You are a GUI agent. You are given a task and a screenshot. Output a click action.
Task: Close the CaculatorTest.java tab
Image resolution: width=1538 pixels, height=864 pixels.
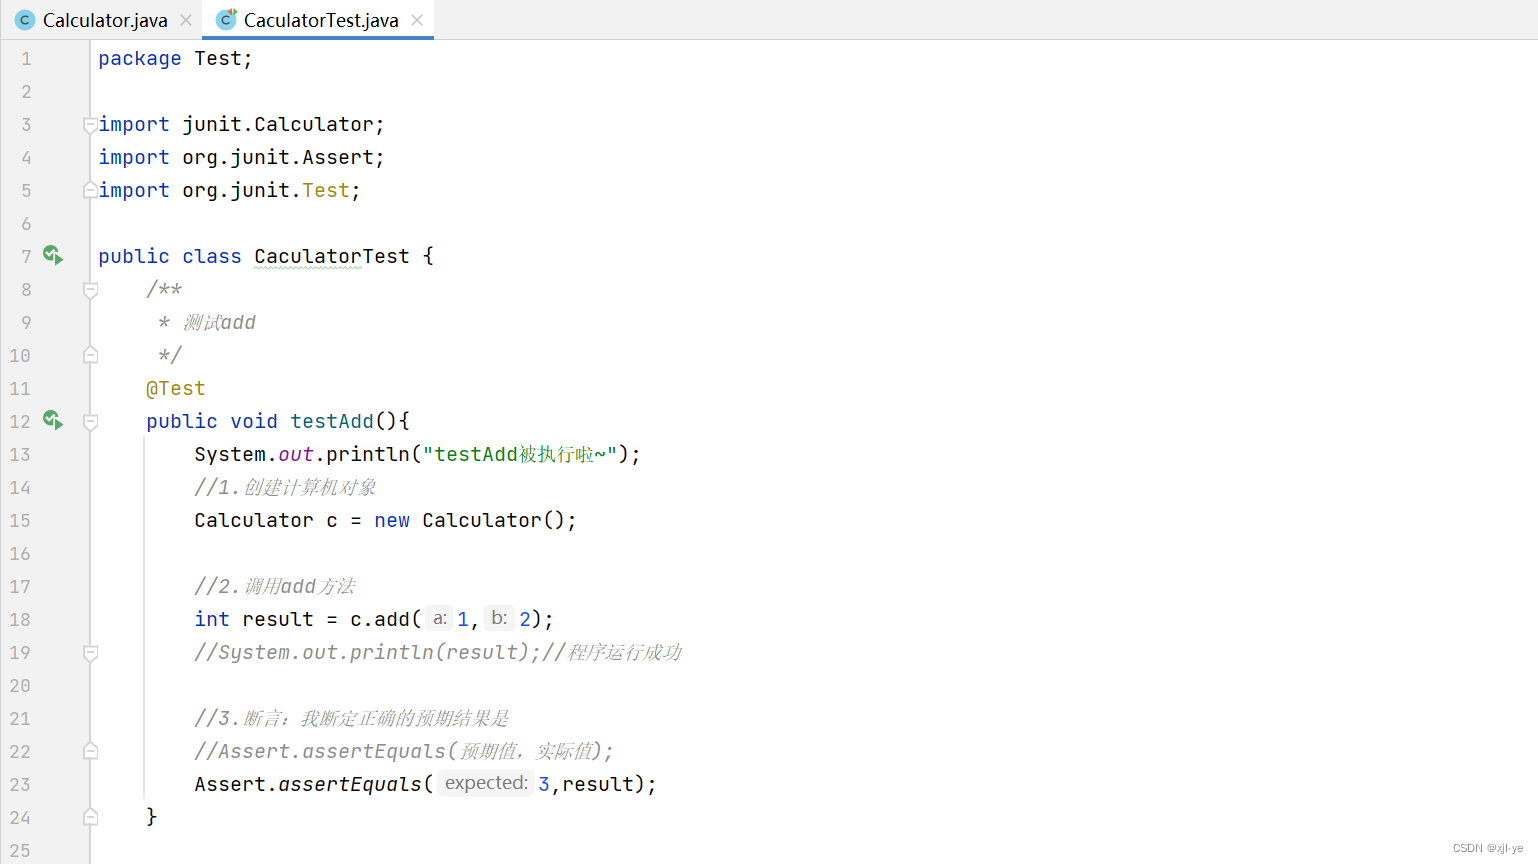pos(417,20)
